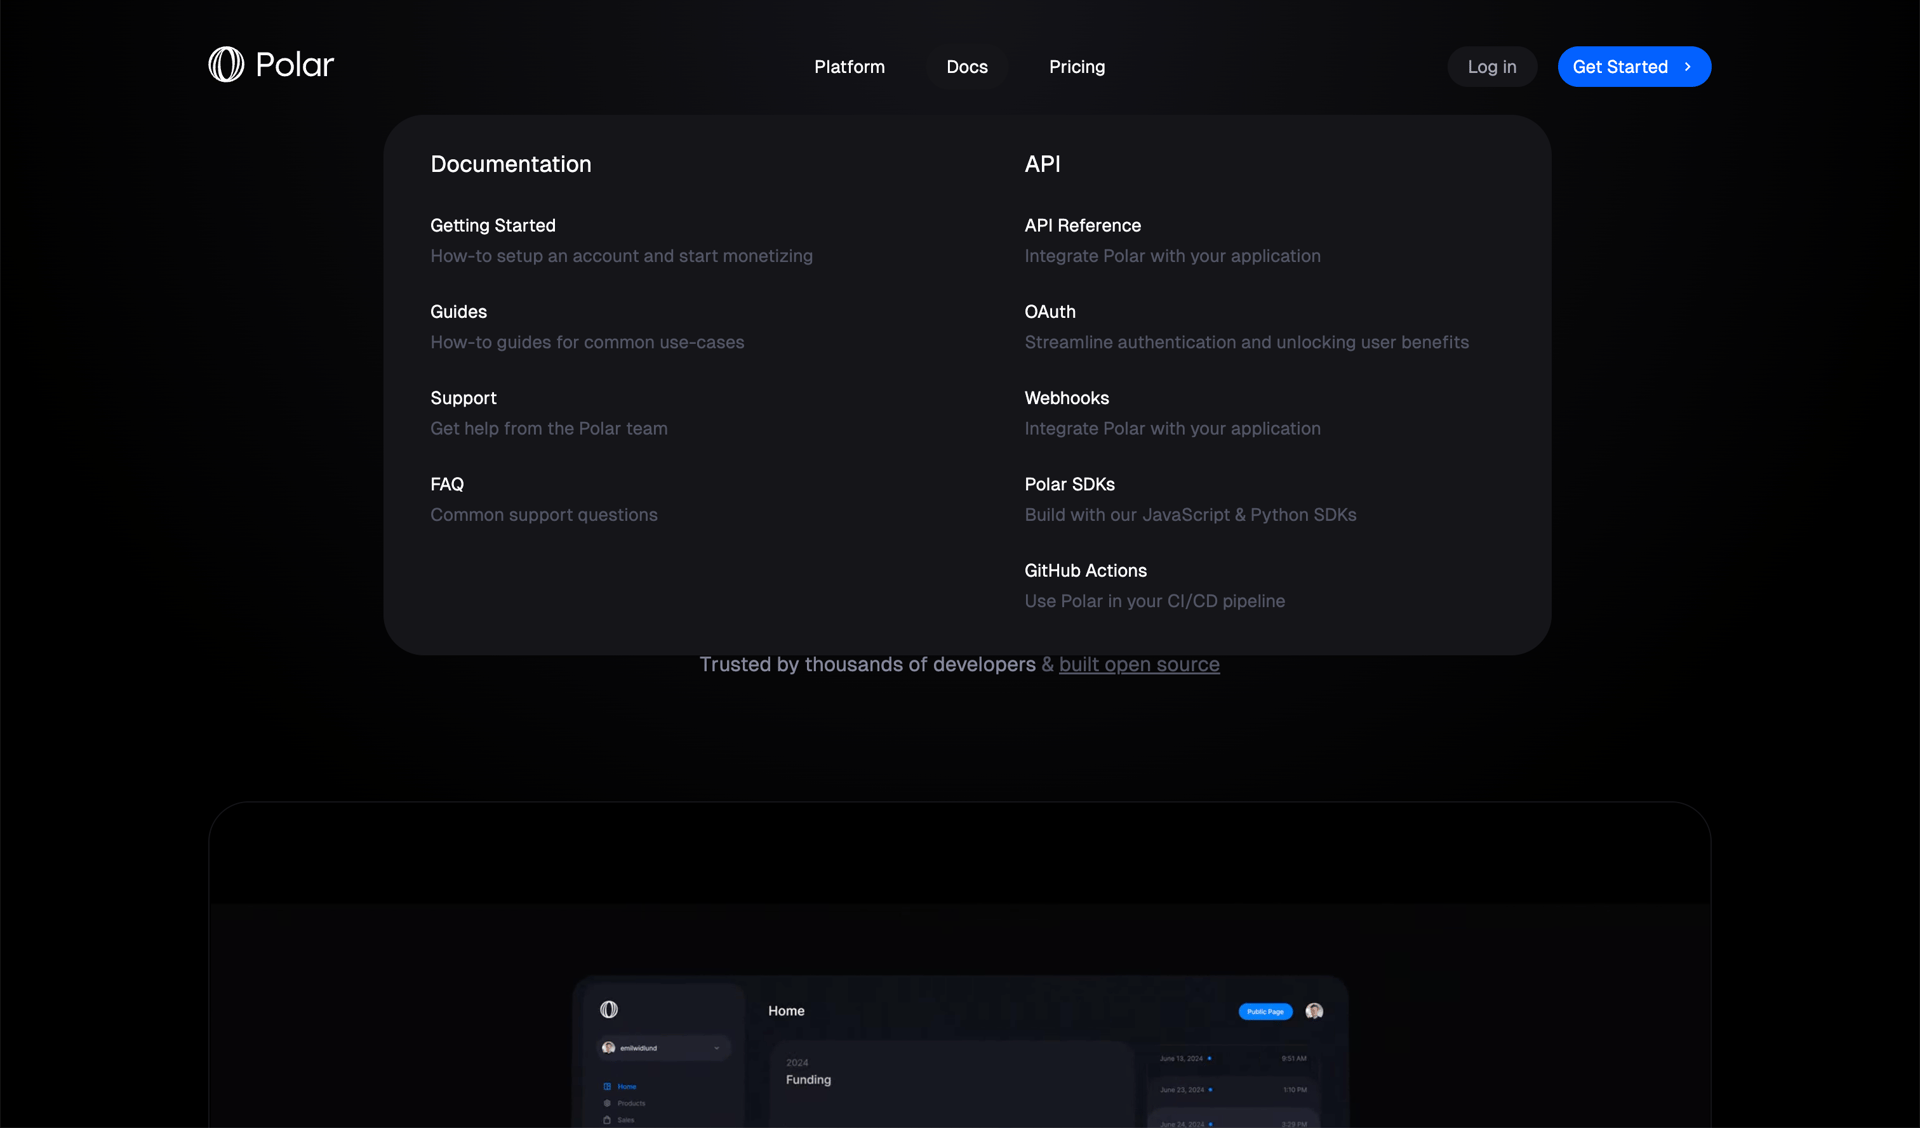Open the Getting Started documentation link
The width and height of the screenshot is (1920, 1128).
pyautogui.click(x=492, y=225)
